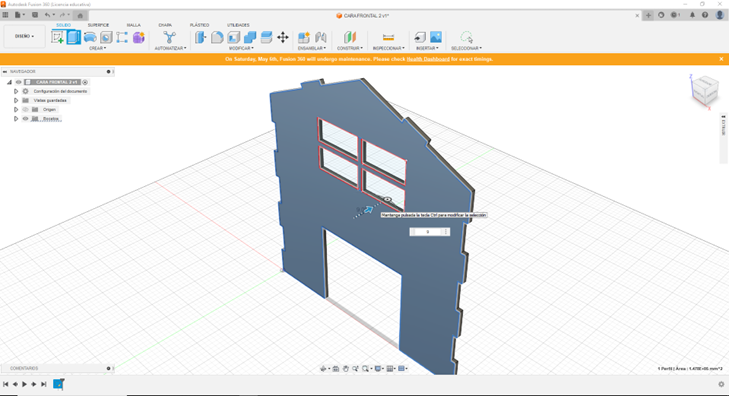
Task: Select the Shell tool icon
Action: point(233,37)
